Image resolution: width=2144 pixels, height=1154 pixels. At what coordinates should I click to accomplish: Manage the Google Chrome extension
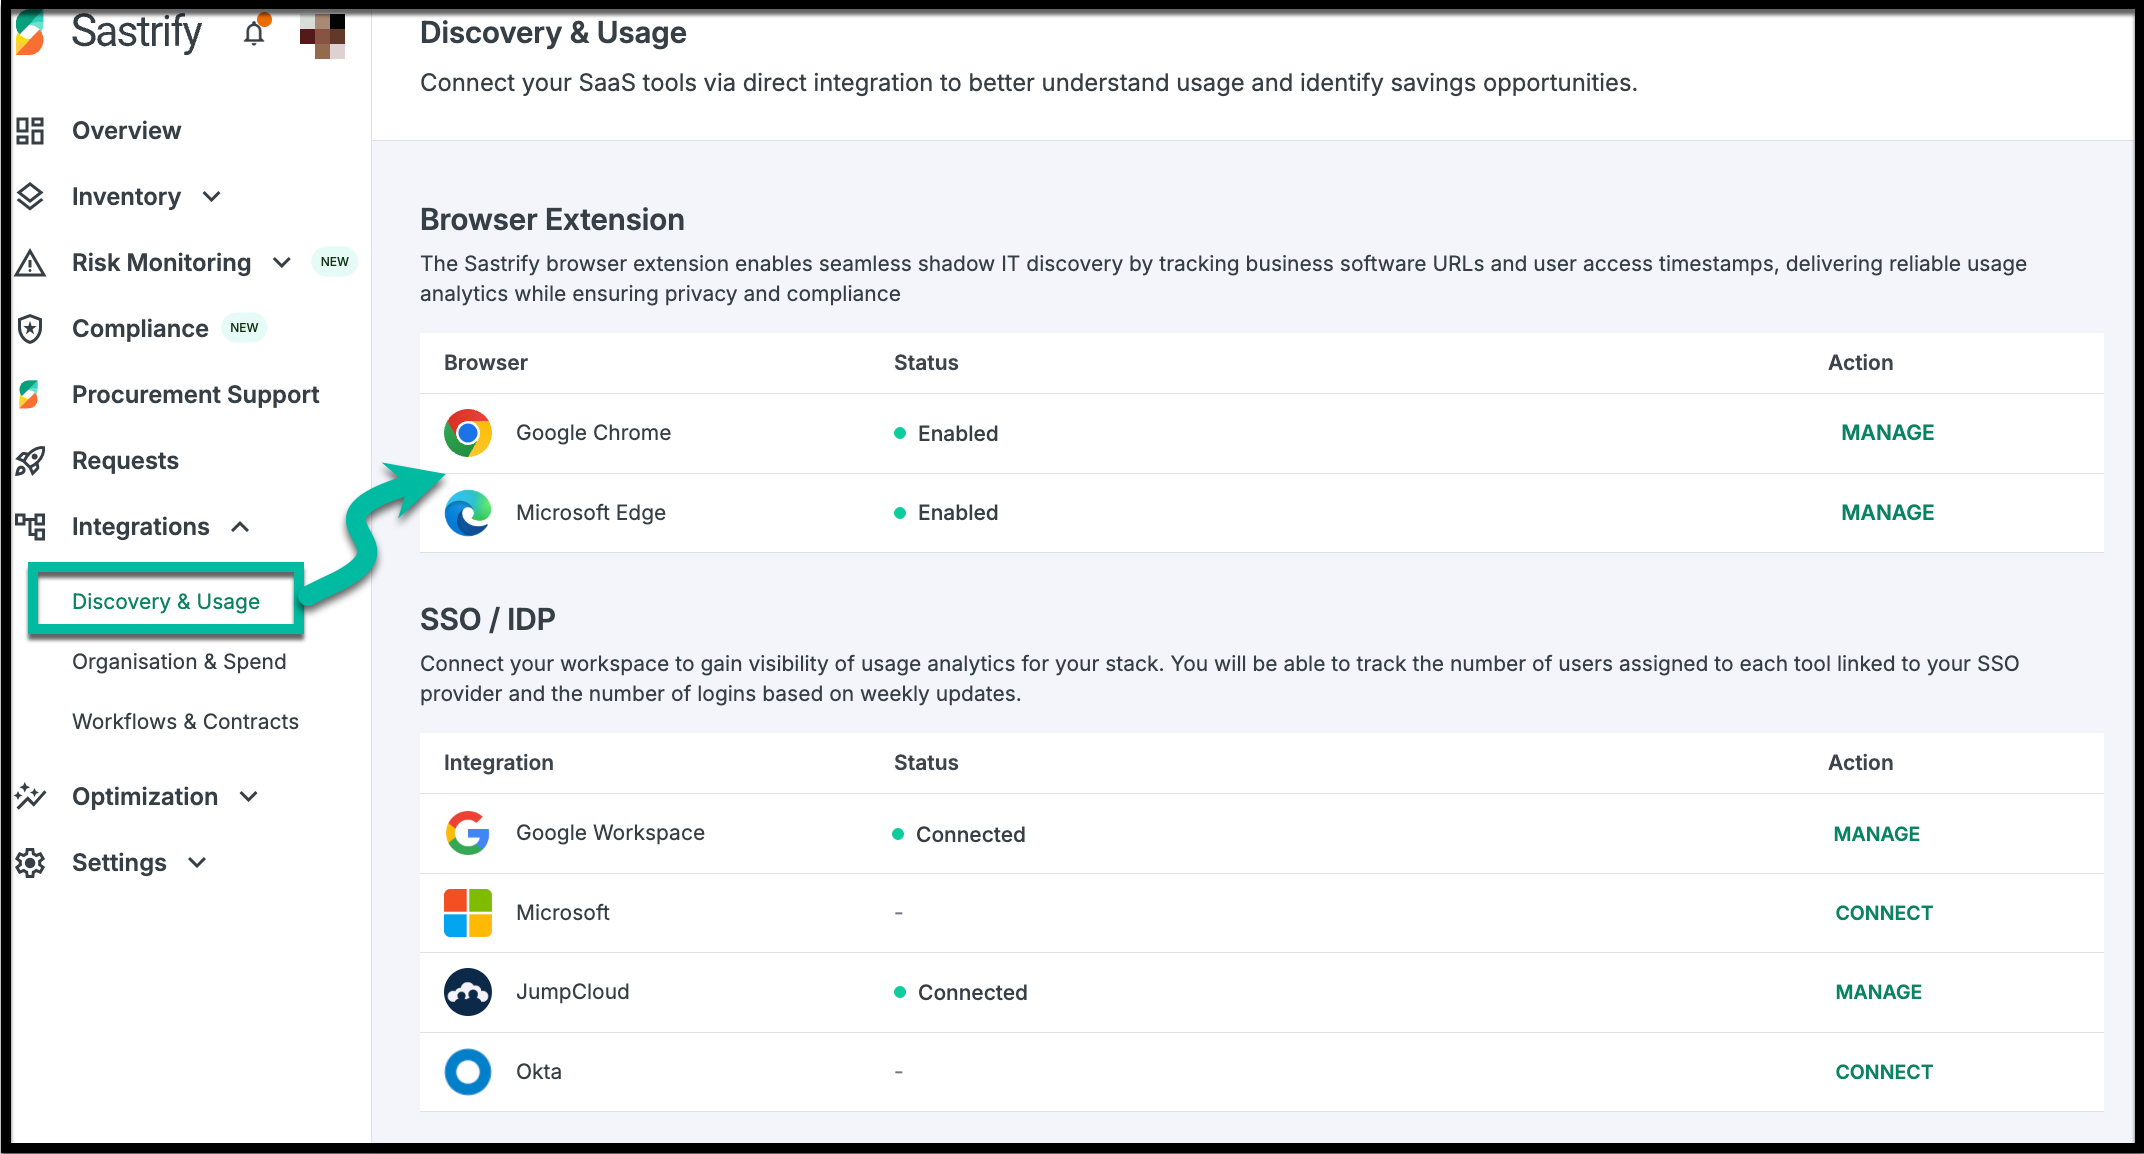[x=1887, y=433]
